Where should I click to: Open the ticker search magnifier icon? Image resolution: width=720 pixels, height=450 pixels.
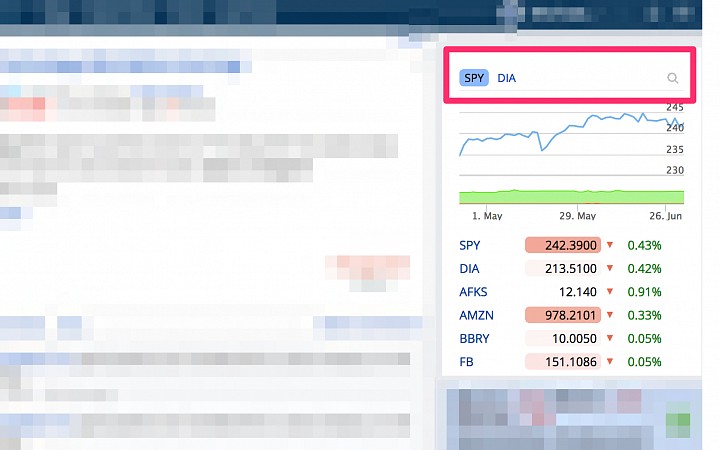[672, 78]
